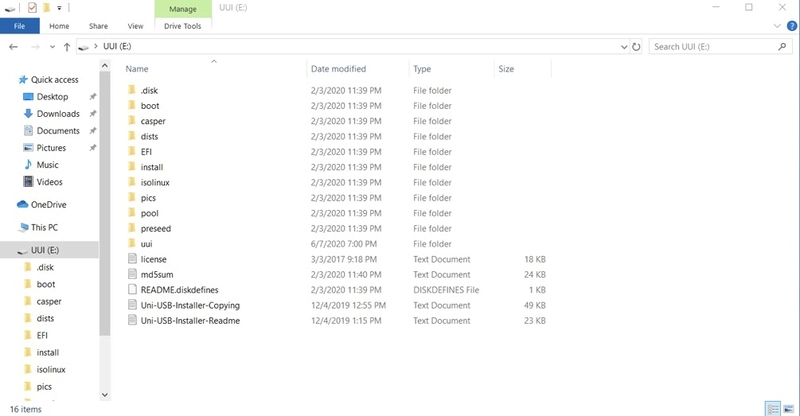800x416 pixels.
Task: Open Documents in the navigation pane
Action: click(58, 131)
